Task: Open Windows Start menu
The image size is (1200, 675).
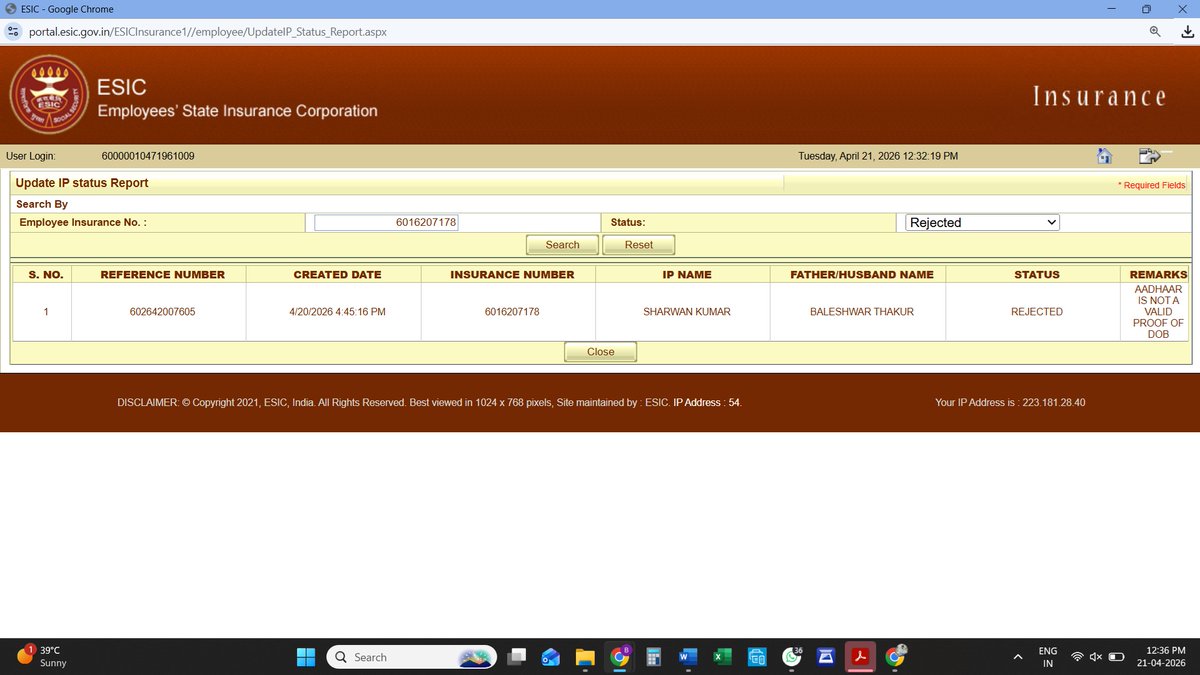Action: coord(306,657)
